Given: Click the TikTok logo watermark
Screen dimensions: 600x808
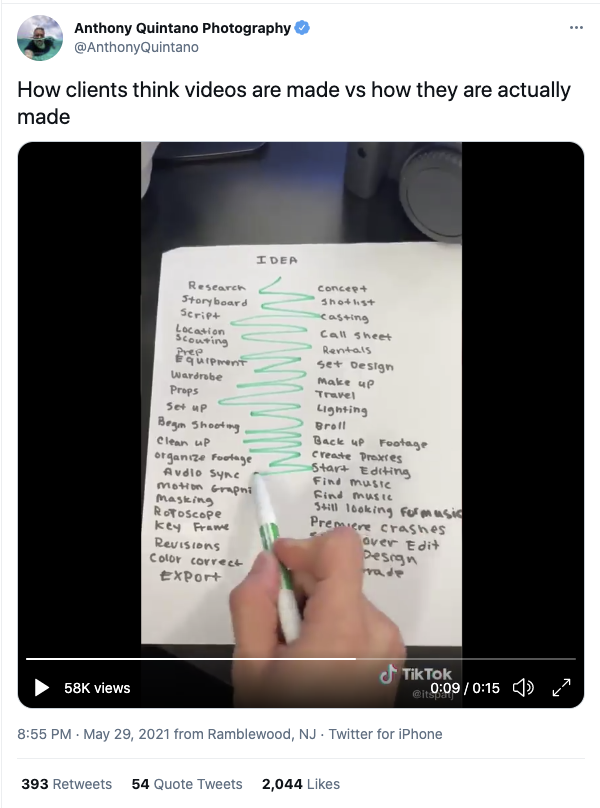Looking at the screenshot, I should click(415, 675).
